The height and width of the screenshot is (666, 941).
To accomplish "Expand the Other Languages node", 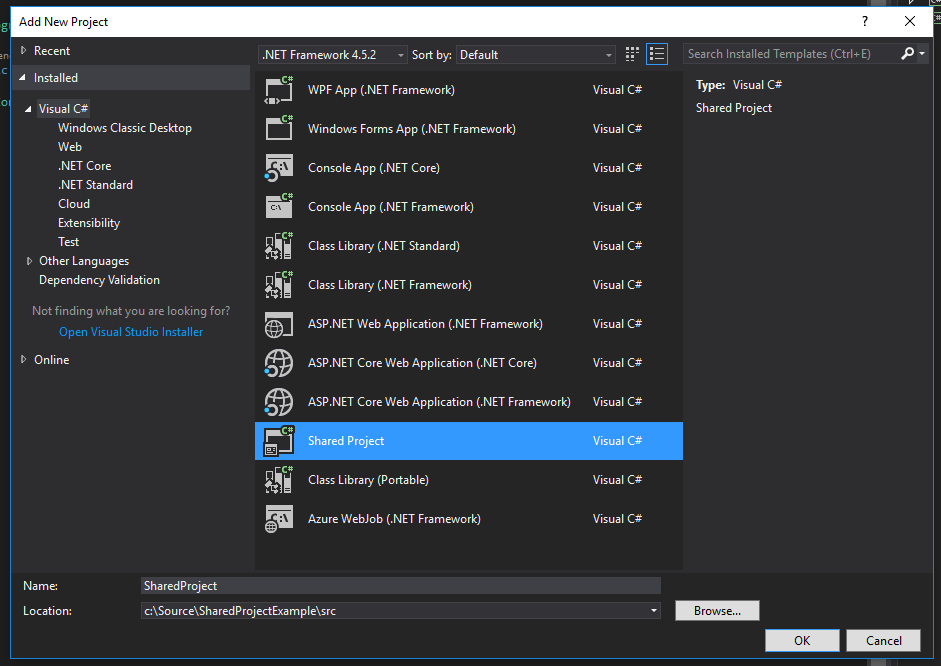I will [x=29, y=261].
